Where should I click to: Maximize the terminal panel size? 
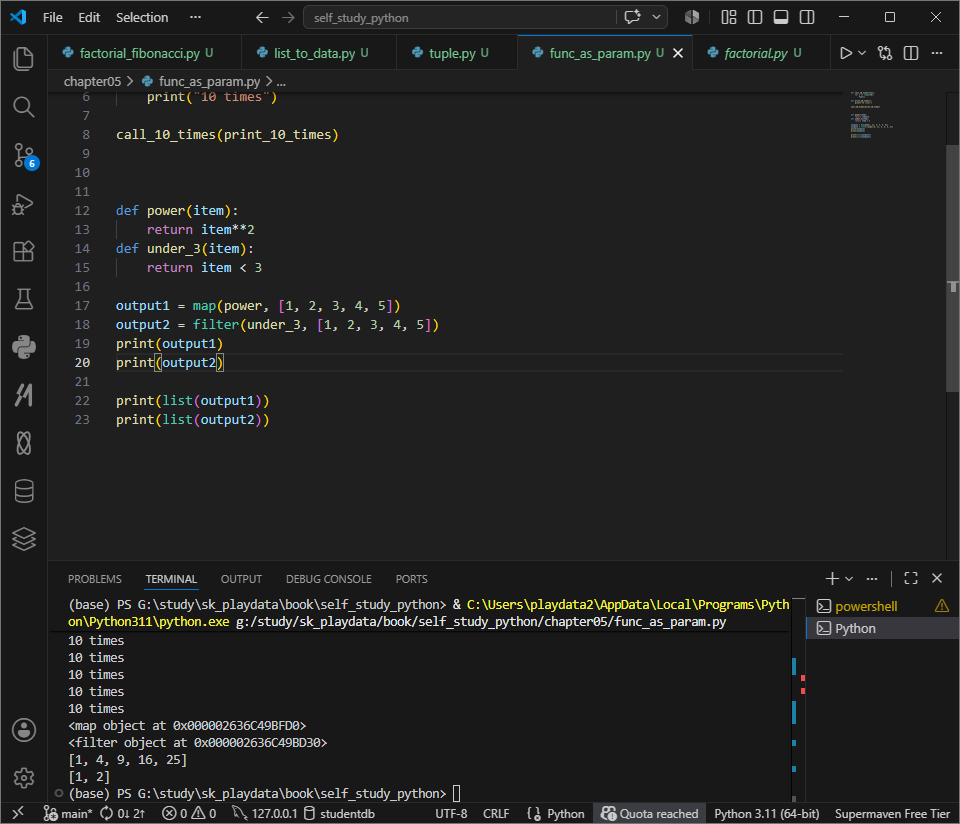click(x=911, y=578)
